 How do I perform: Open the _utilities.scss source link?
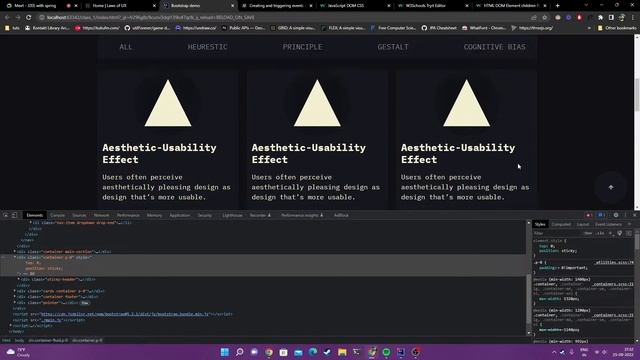613,262
